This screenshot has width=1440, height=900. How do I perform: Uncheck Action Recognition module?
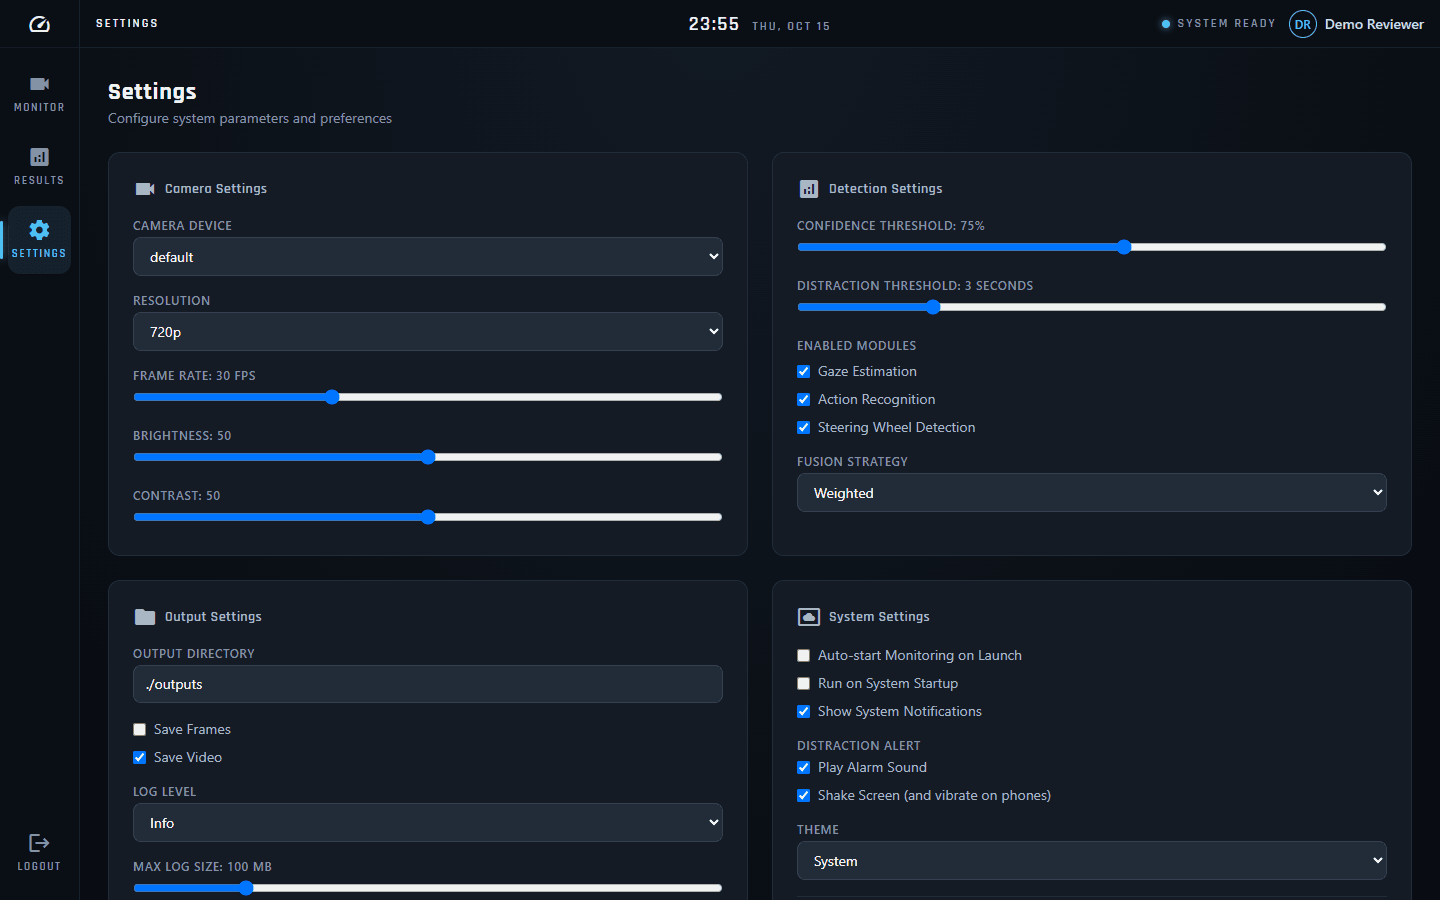(x=804, y=400)
